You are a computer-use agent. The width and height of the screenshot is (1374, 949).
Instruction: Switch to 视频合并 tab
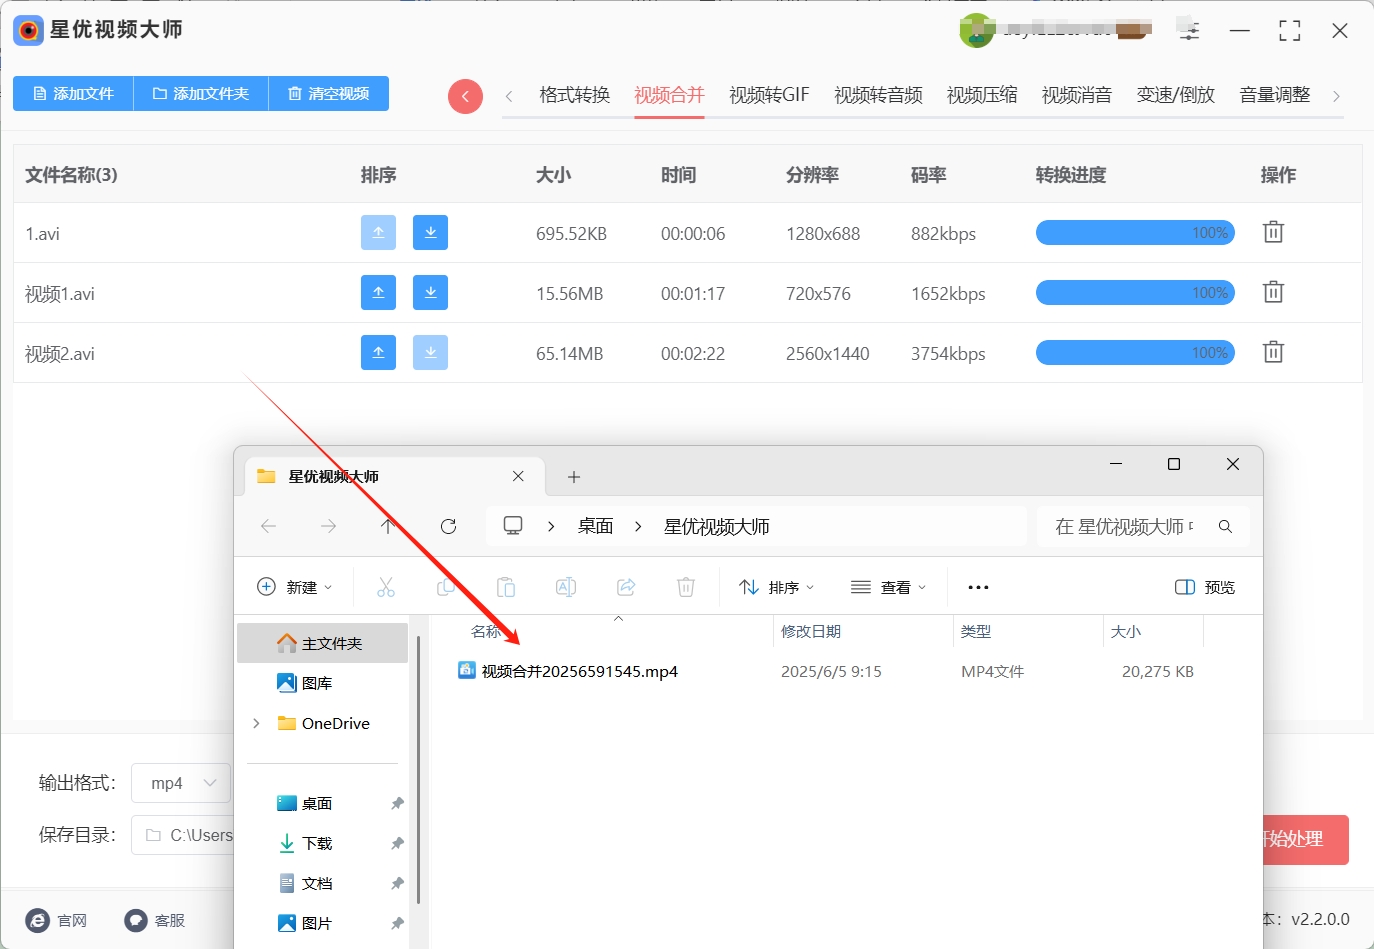pos(669,95)
